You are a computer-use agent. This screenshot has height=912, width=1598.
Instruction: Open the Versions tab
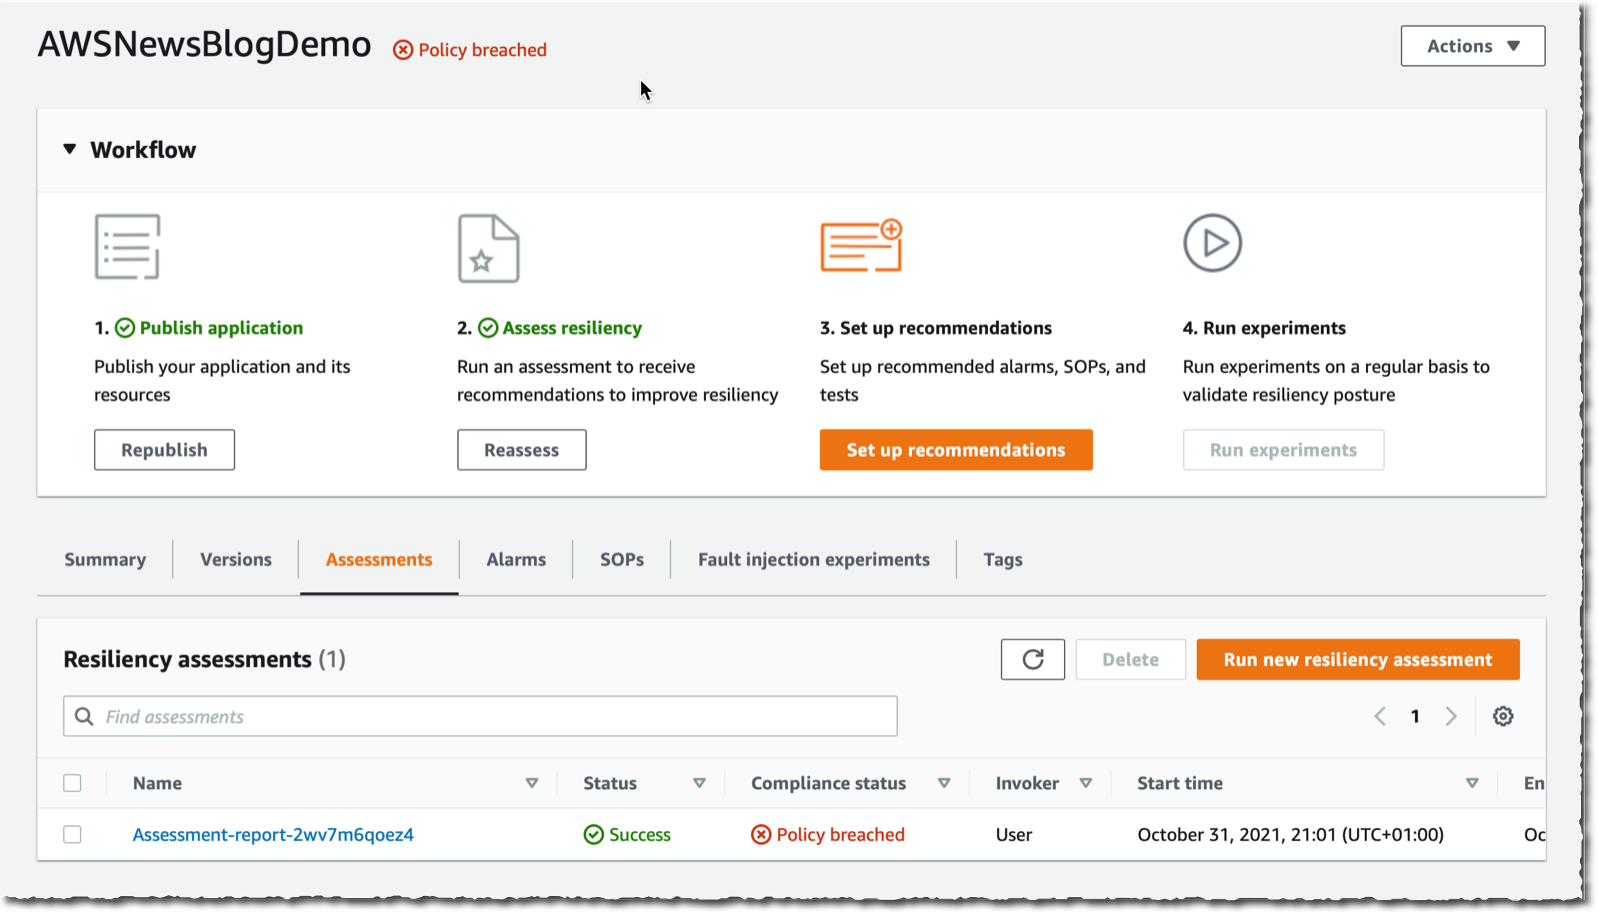pyautogui.click(x=236, y=560)
